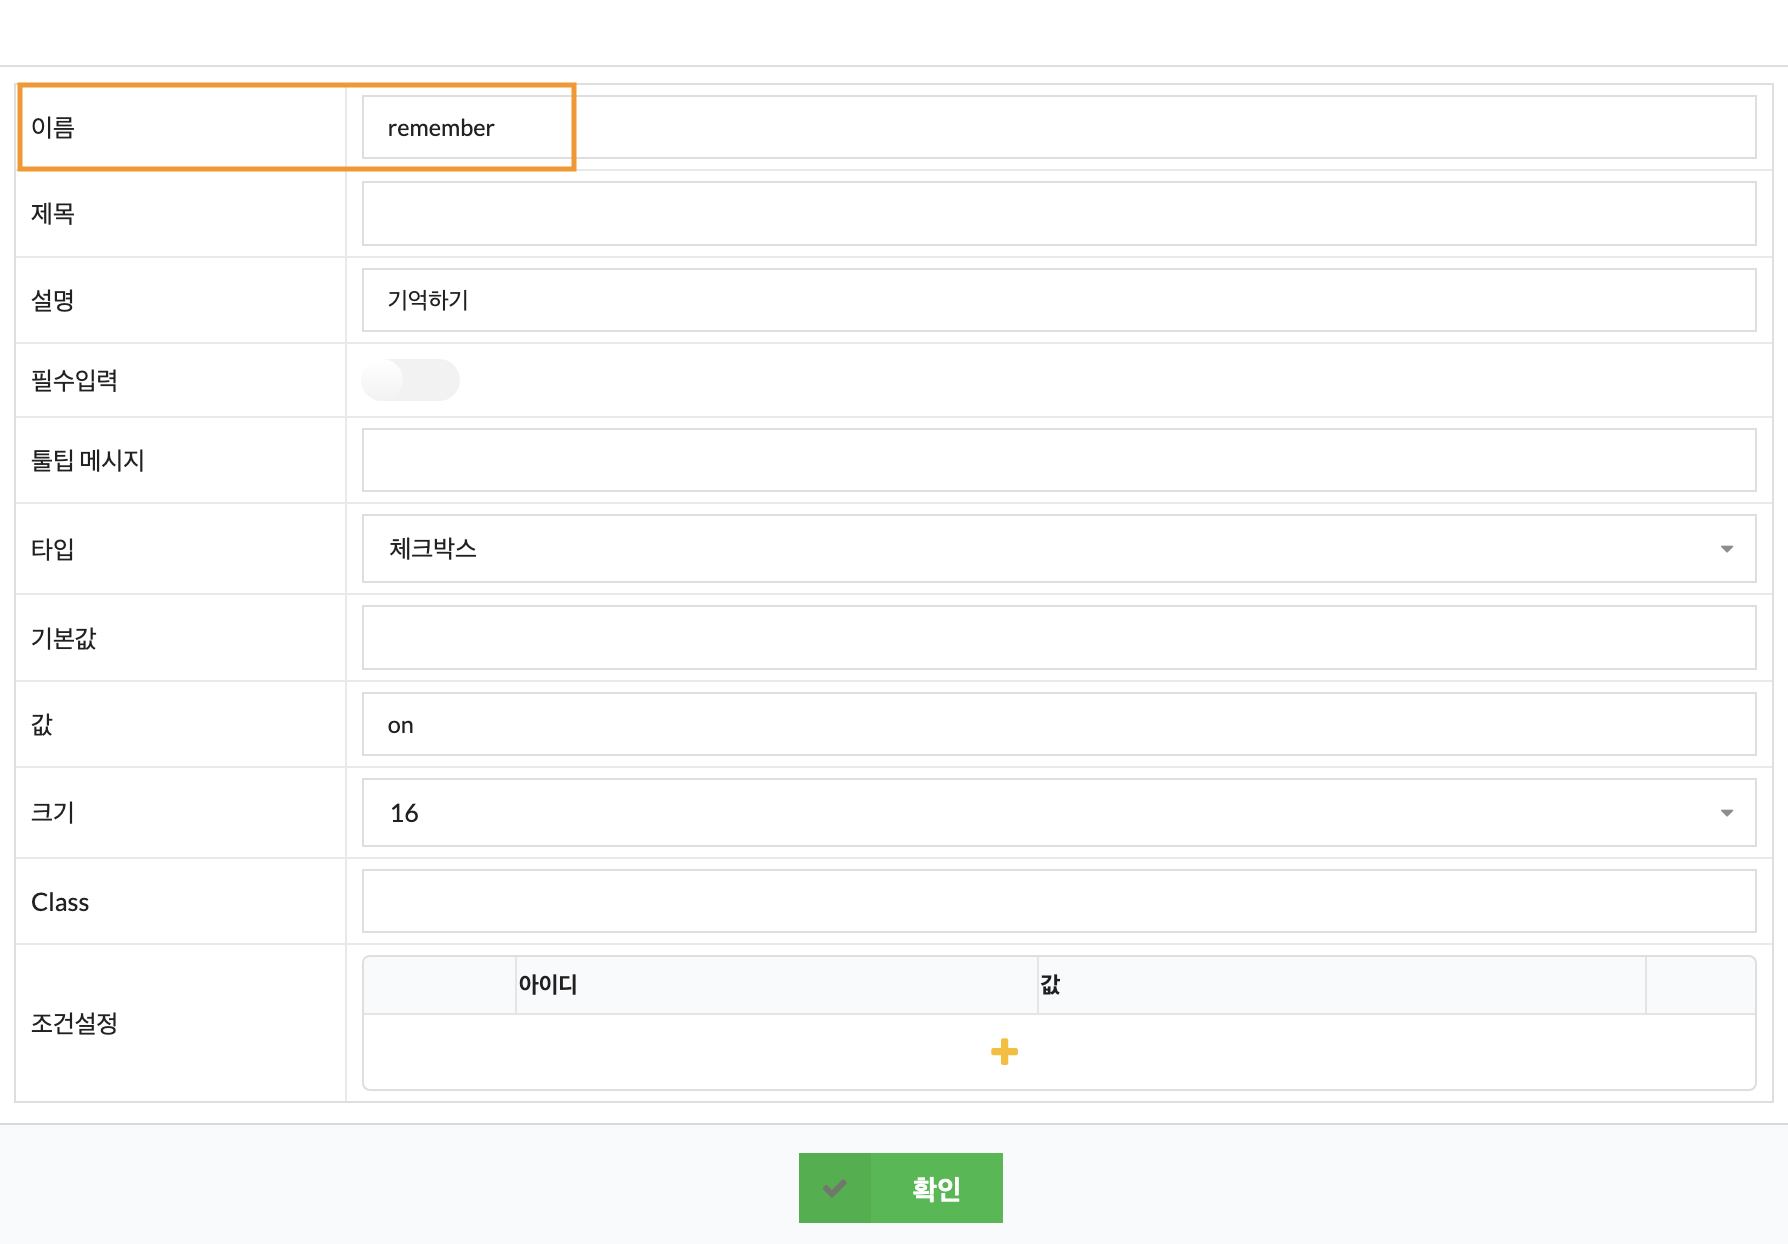Click the 기본값 input field
Viewport: 1788px width, 1244px height.
1059,637
